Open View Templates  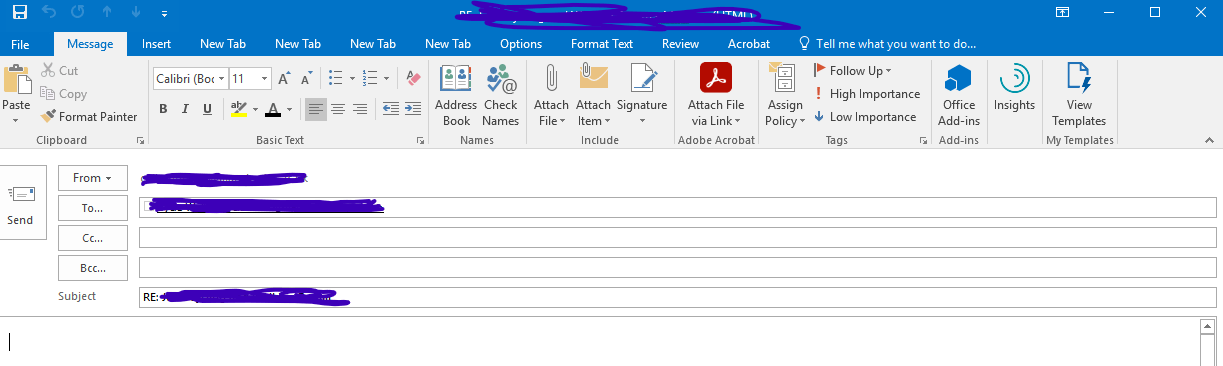pyautogui.click(x=1079, y=96)
